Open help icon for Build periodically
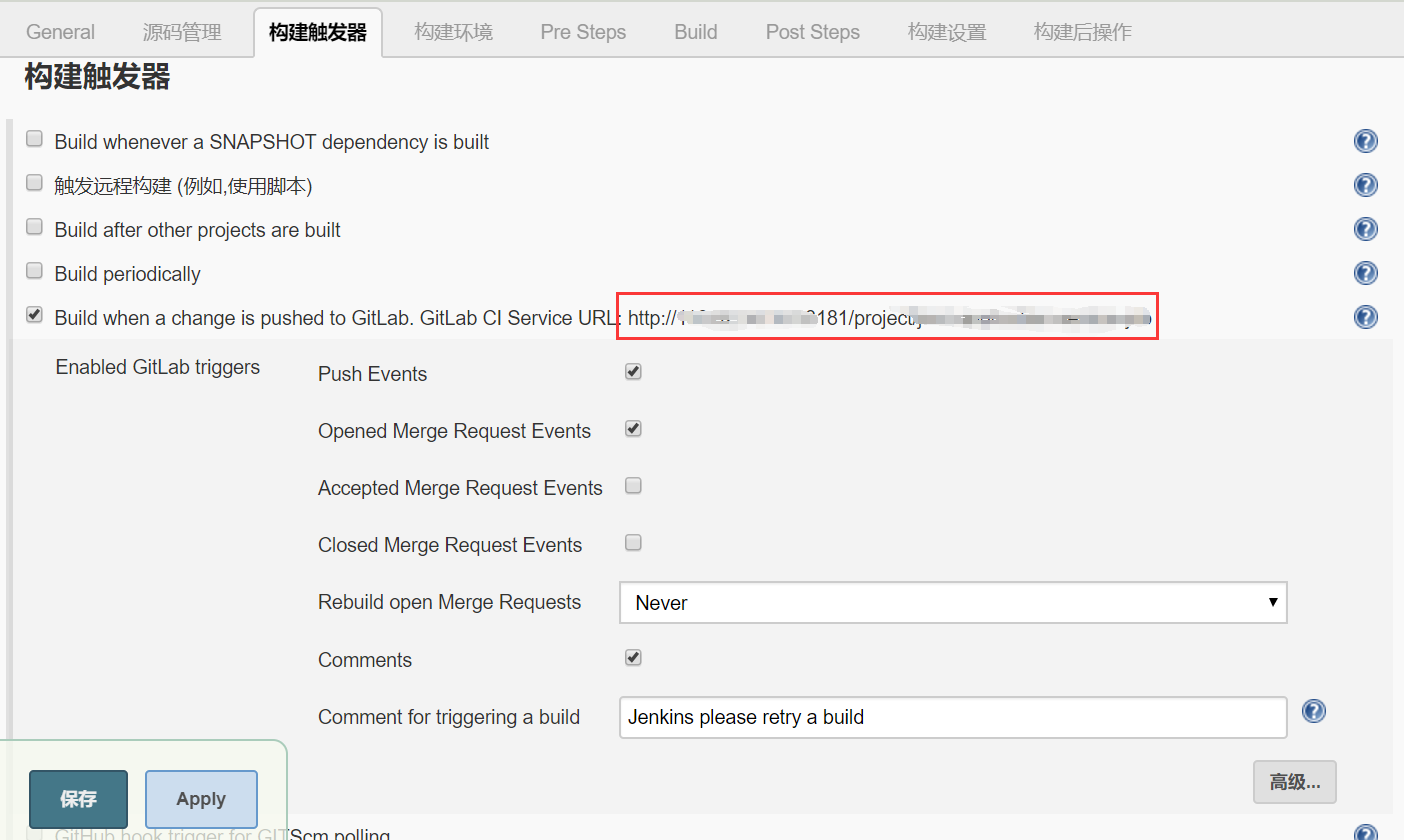The image size is (1404, 840). (x=1366, y=273)
